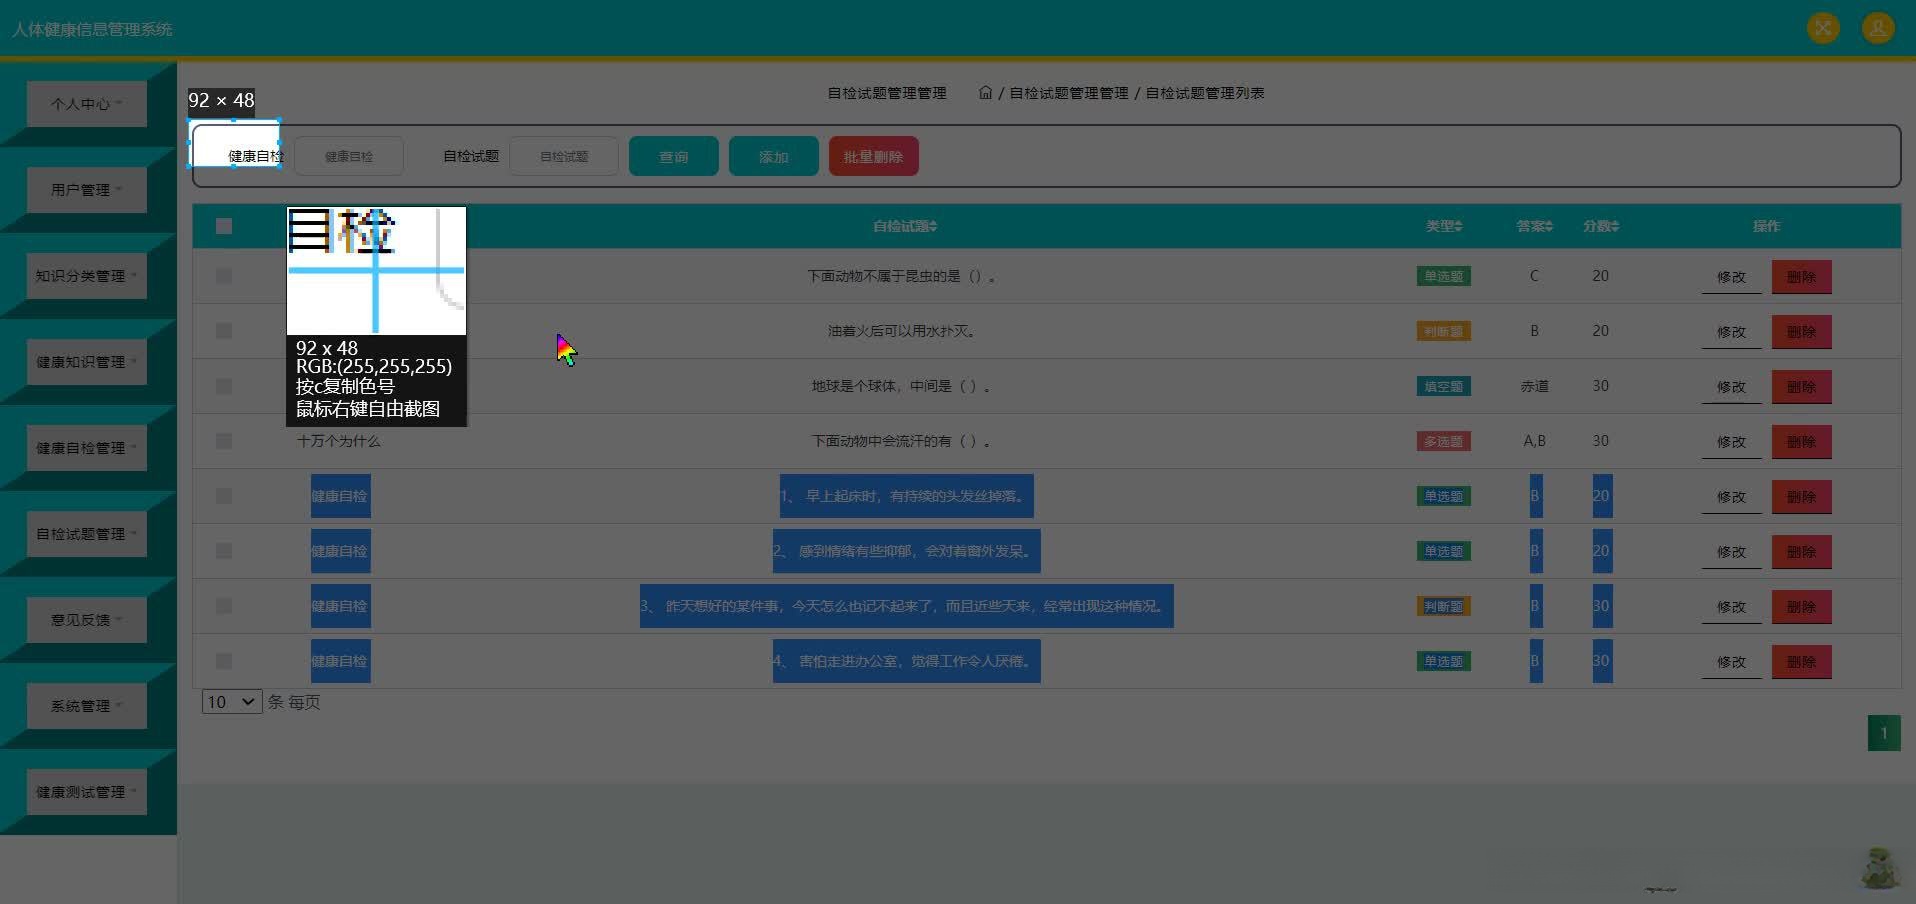Click the answer cell A,B
This screenshot has height=904, width=1916.
(1534, 441)
